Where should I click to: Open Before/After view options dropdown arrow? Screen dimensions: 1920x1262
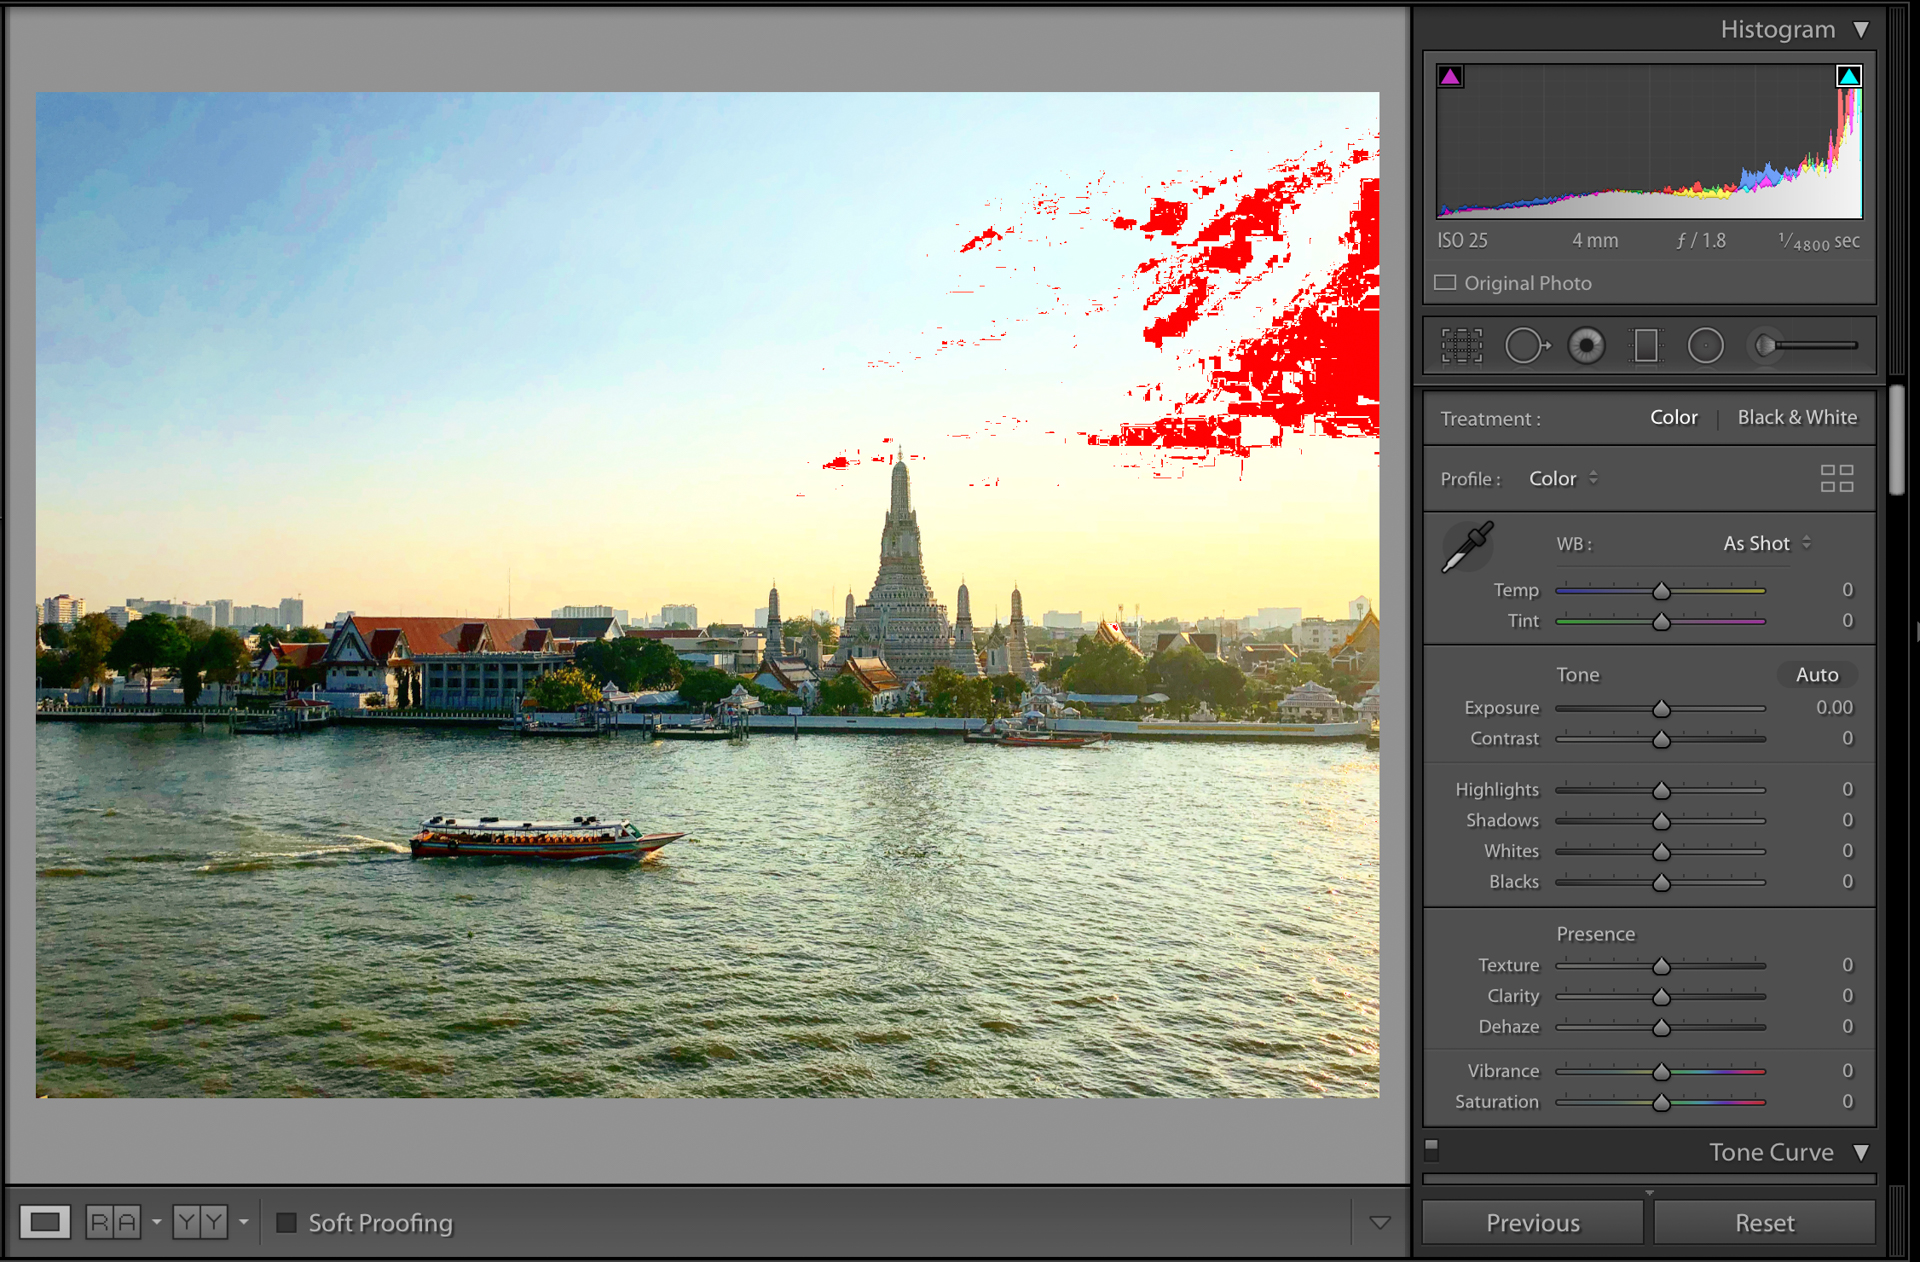pyautogui.click(x=243, y=1222)
